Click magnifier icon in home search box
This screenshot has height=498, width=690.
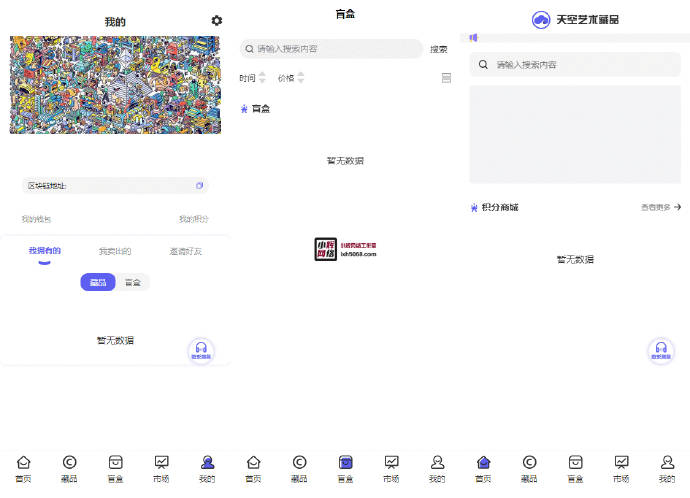tap(483, 65)
